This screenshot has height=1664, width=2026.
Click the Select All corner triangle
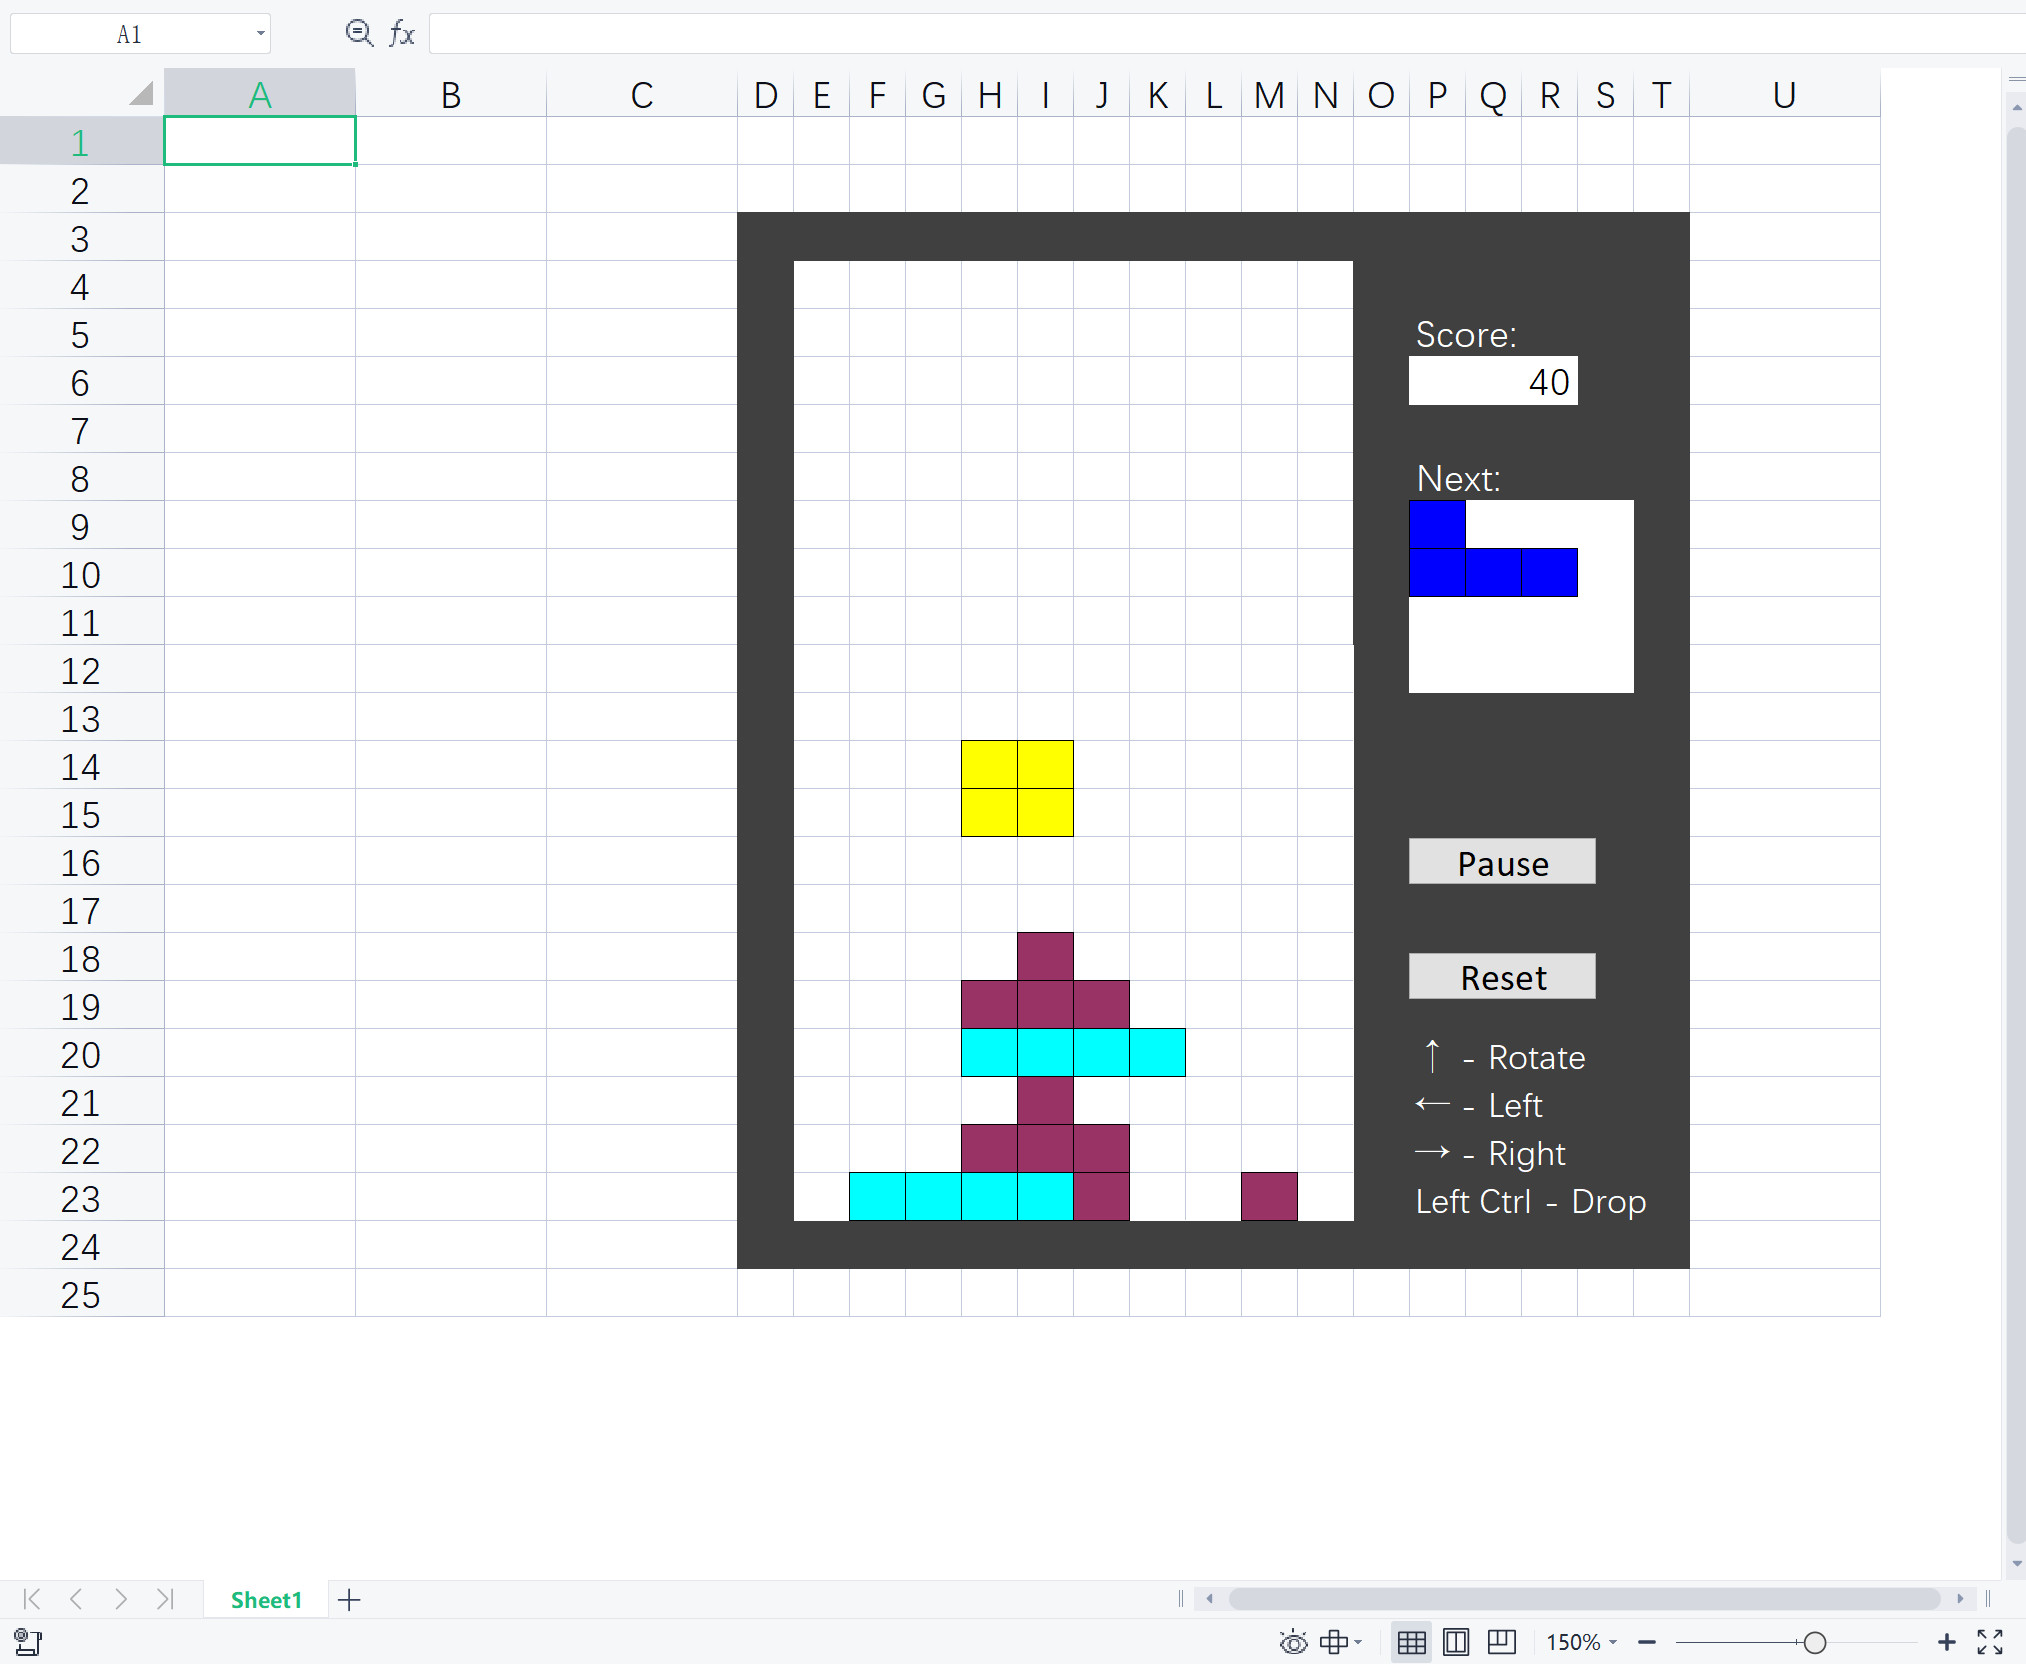click(141, 93)
